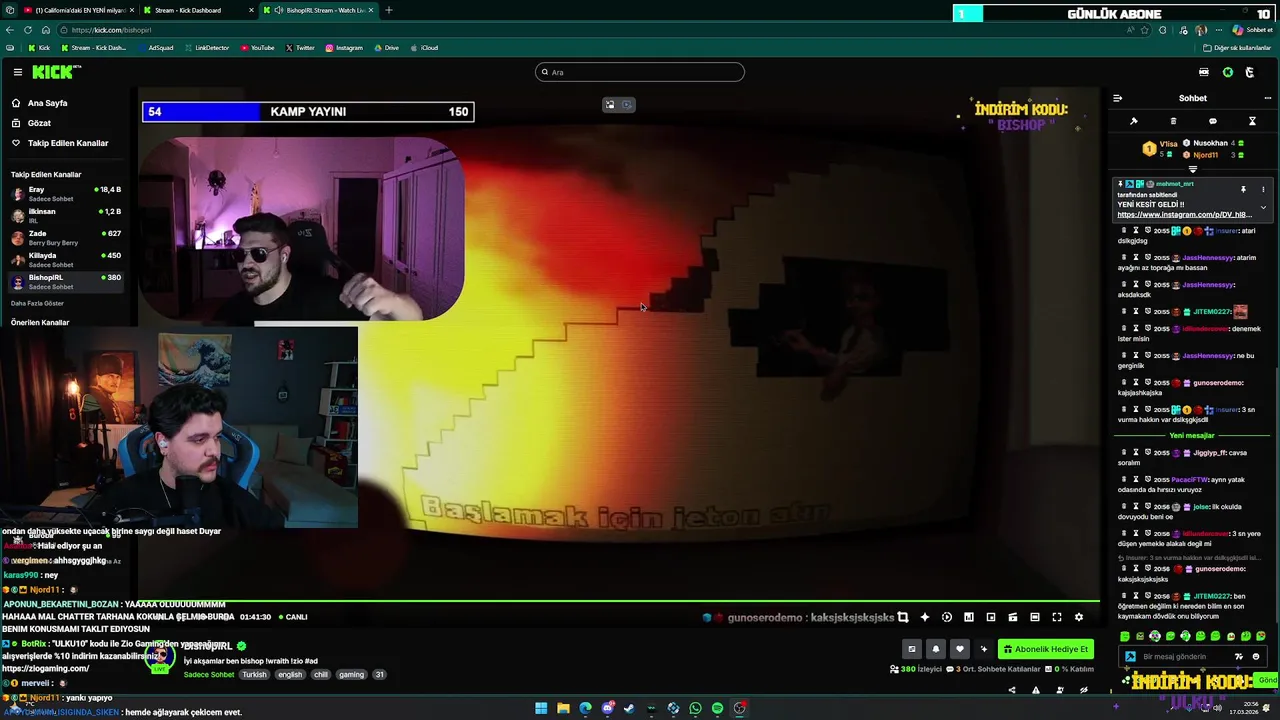Viewport: 1280px width, 720px height.
Task: Click the Turkish tag under stream title
Action: click(254, 675)
